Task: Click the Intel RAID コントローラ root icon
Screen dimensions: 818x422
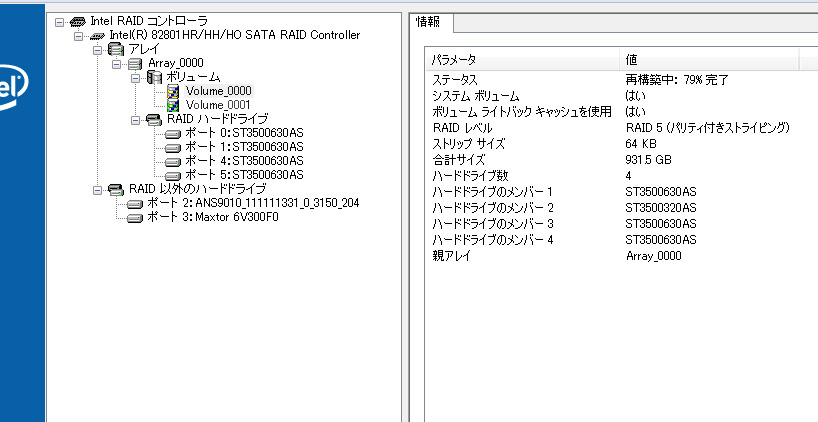Action: click(78, 22)
